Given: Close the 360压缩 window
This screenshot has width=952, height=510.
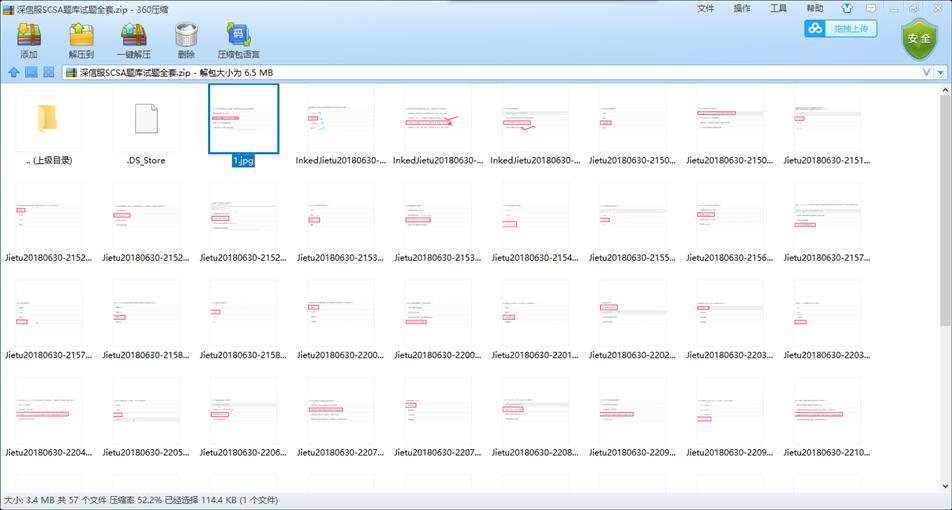Looking at the screenshot, I should 937,8.
